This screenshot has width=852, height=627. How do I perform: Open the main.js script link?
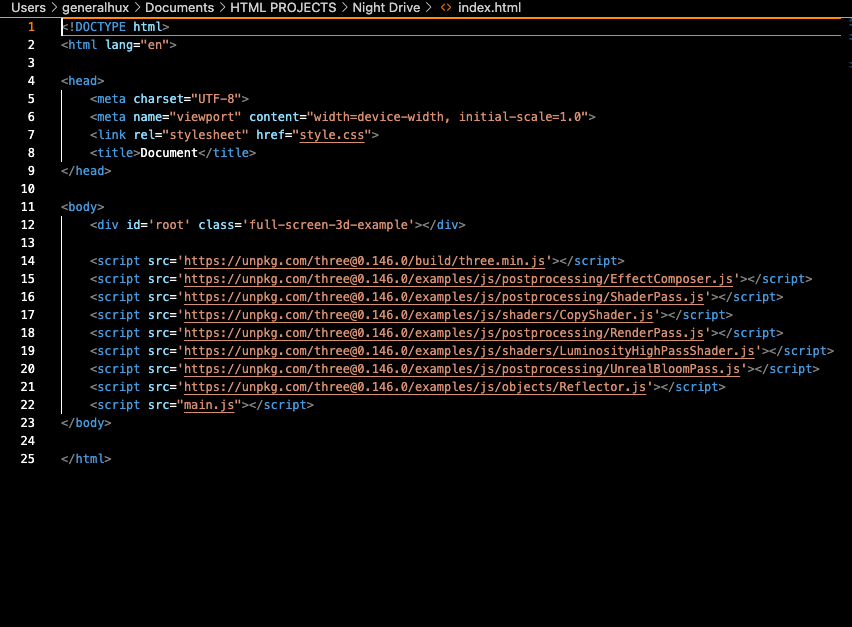(x=208, y=405)
